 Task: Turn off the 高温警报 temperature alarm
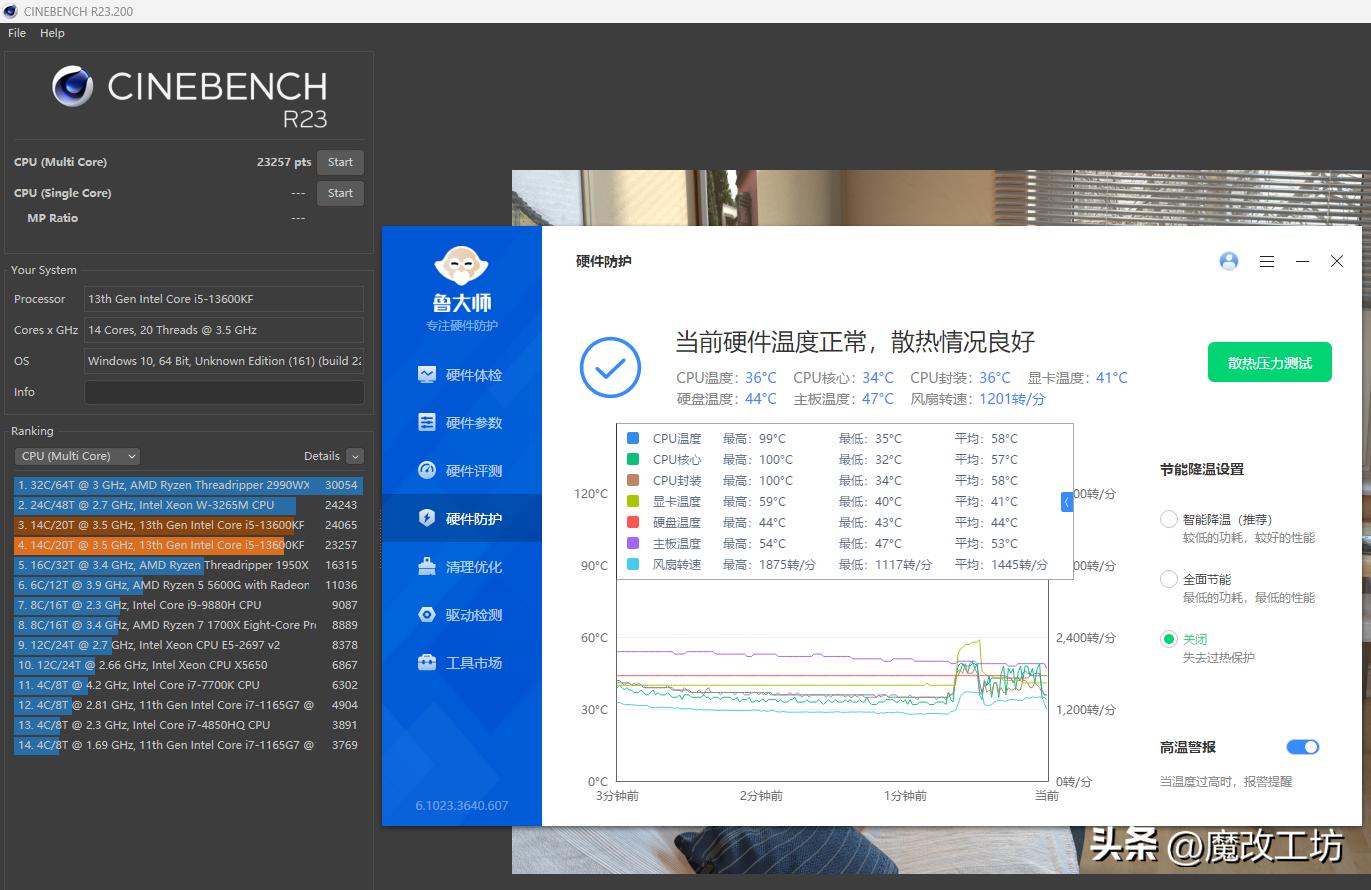(x=1301, y=746)
